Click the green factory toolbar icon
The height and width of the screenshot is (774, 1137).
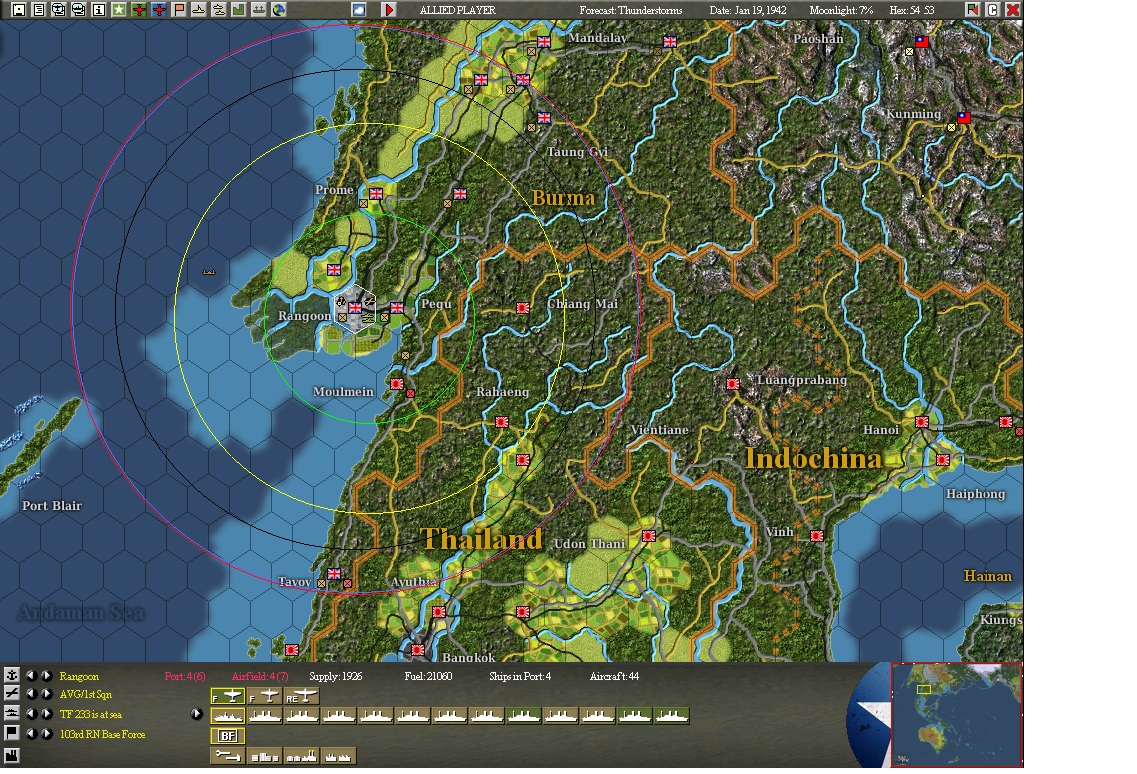pyautogui.click(x=239, y=9)
